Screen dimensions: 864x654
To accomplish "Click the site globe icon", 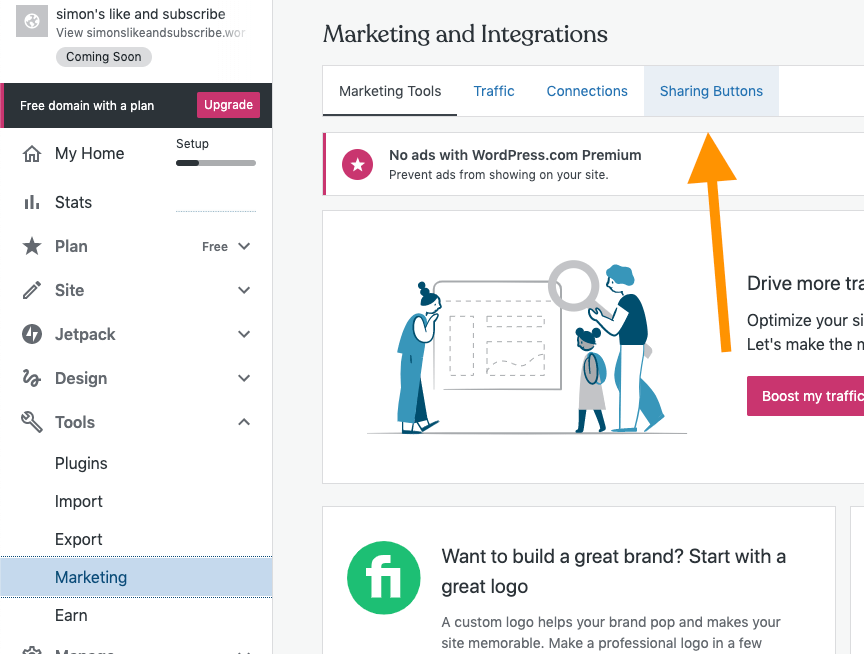I will click(x=33, y=22).
